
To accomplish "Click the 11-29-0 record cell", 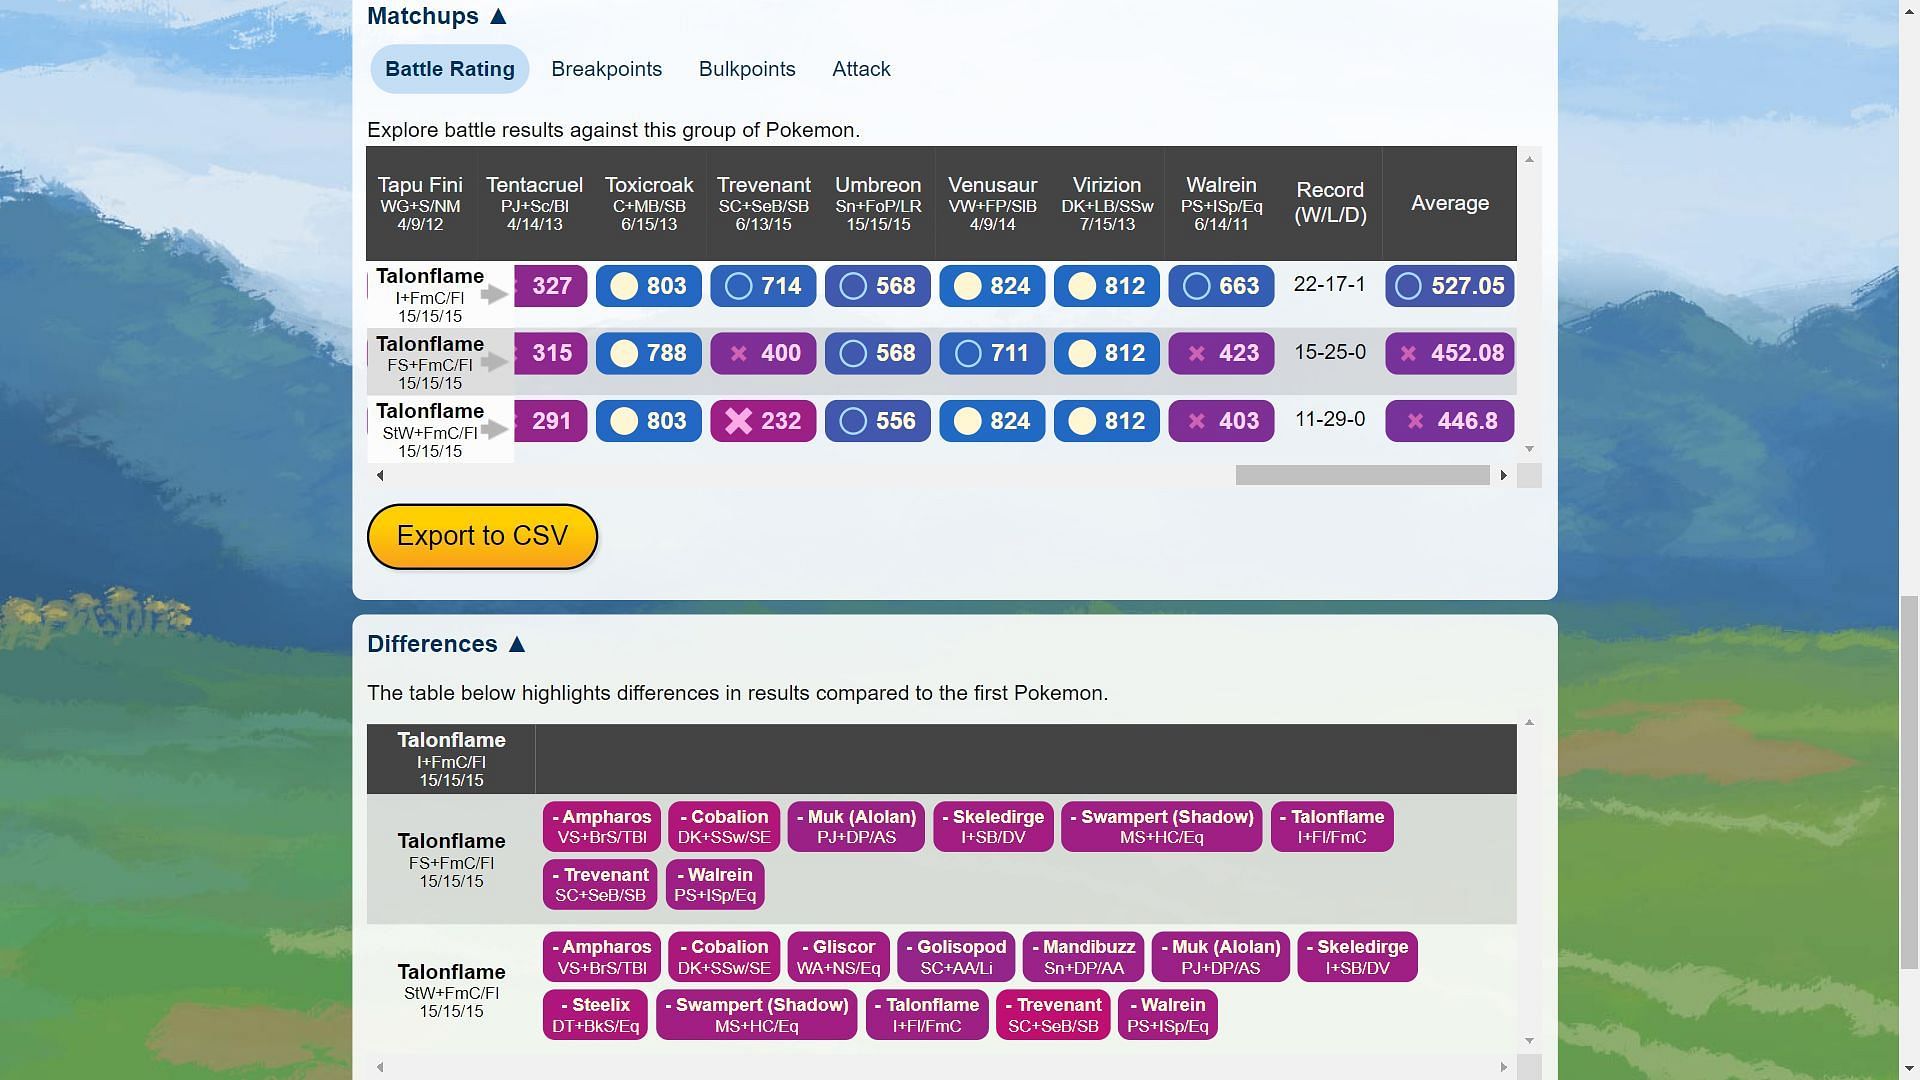I will [x=1329, y=419].
